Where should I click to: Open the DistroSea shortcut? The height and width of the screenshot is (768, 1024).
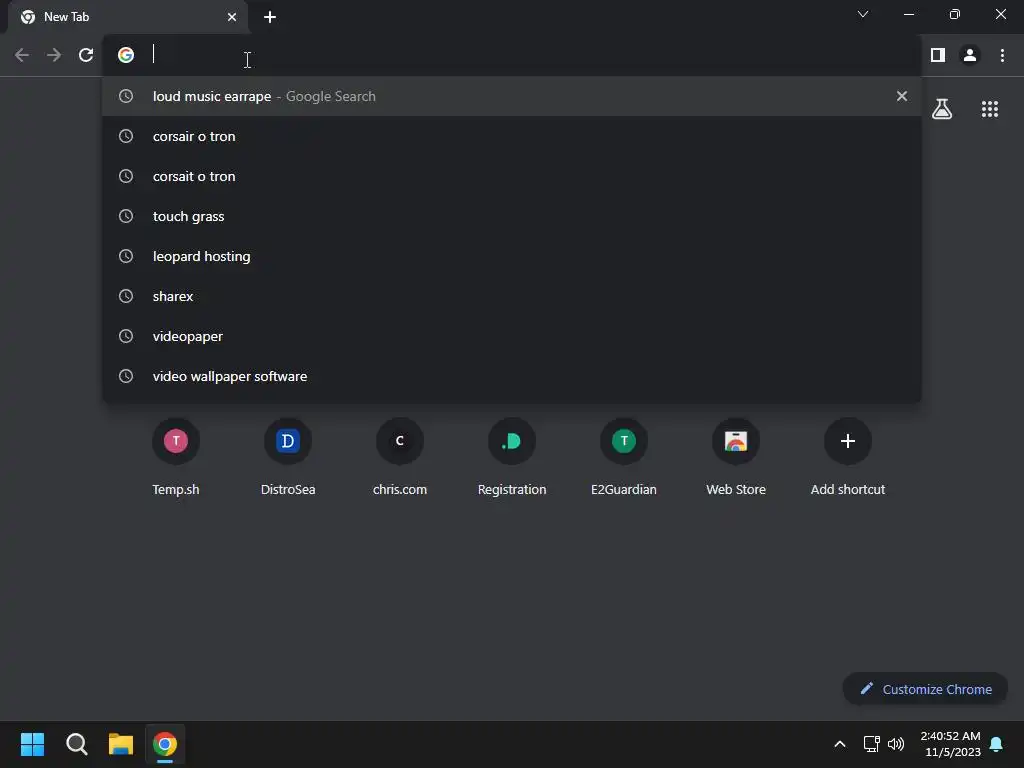click(288, 457)
